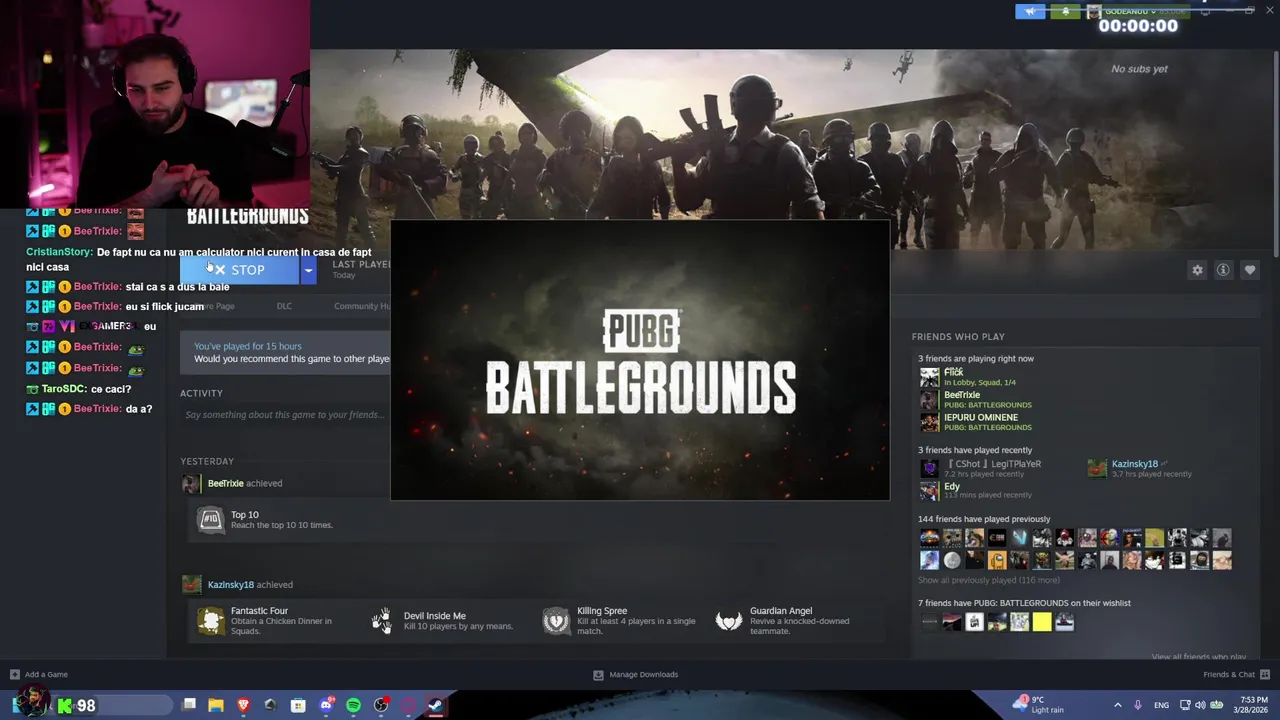
Task: Open Spotify from the taskbar
Action: click(x=353, y=705)
